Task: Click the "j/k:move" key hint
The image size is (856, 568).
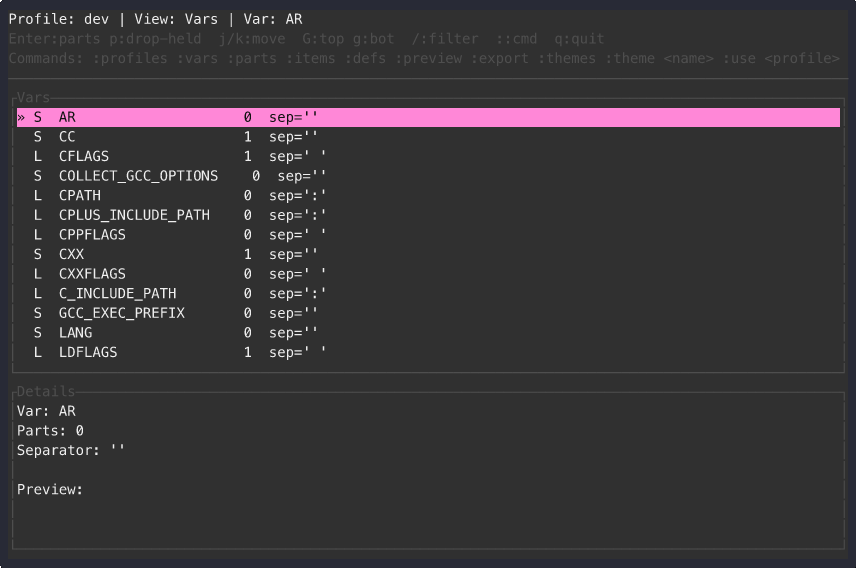Action: (x=252, y=39)
